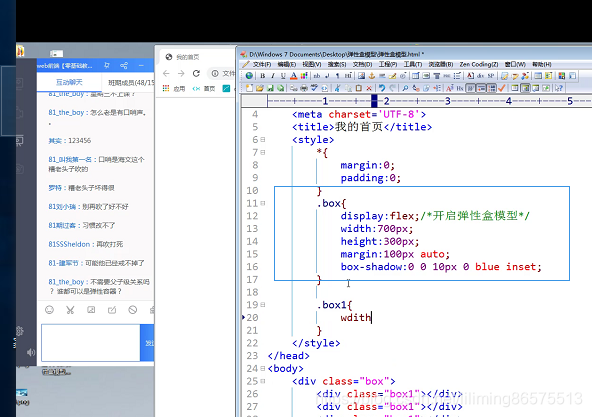Insert an anchor link using anchor icon
Image resolution: width=592 pixels, height=417 pixels.
tap(372, 76)
